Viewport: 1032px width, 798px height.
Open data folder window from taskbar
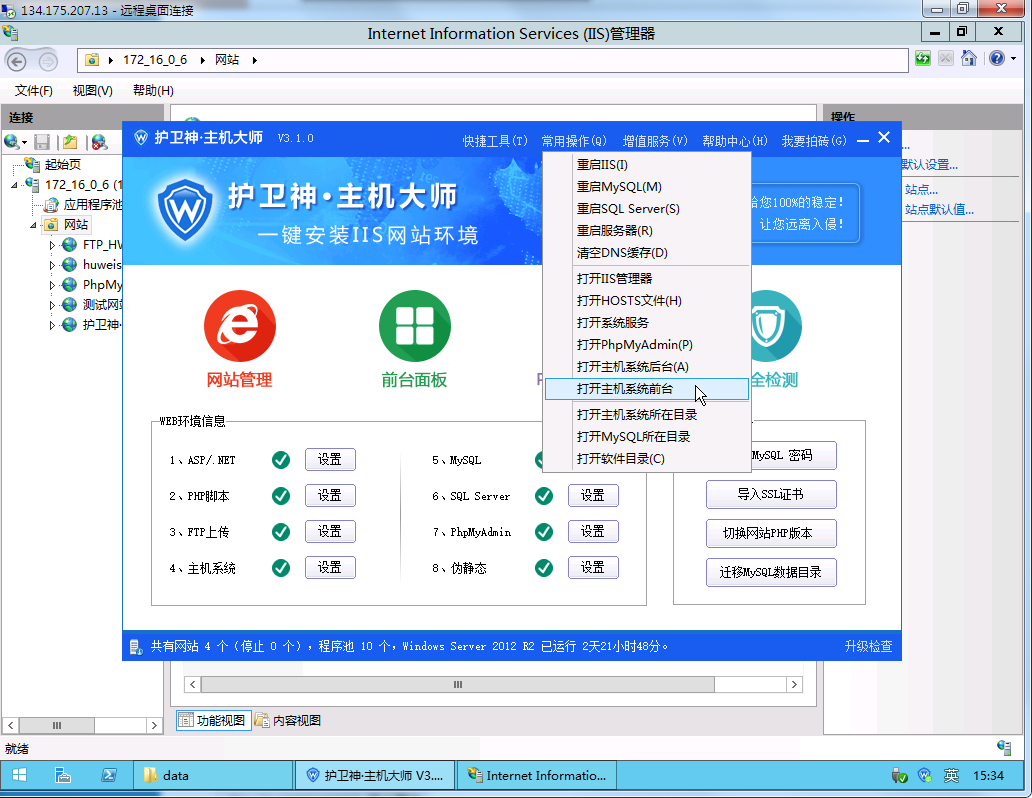tap(213, 776)
